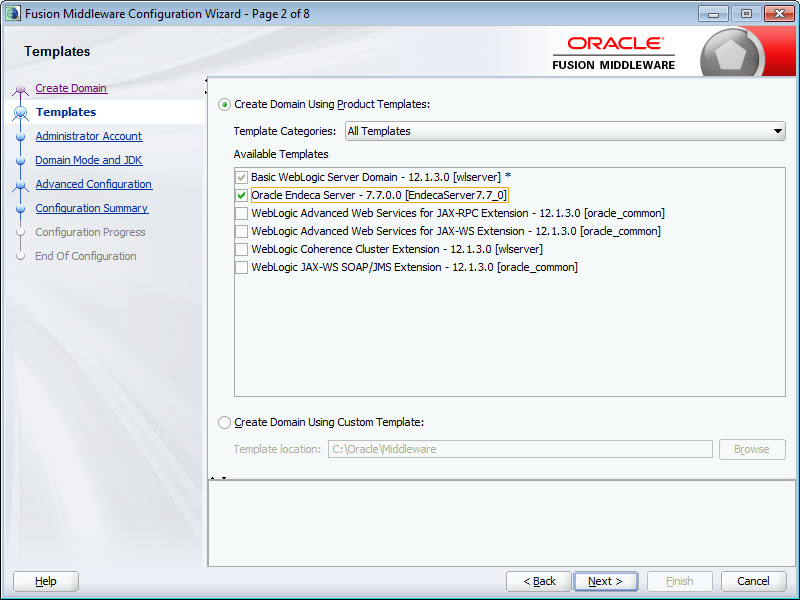
Task: Check WebLogic Advanced Web Services JAX-RPC Extension
Action: 241,213
